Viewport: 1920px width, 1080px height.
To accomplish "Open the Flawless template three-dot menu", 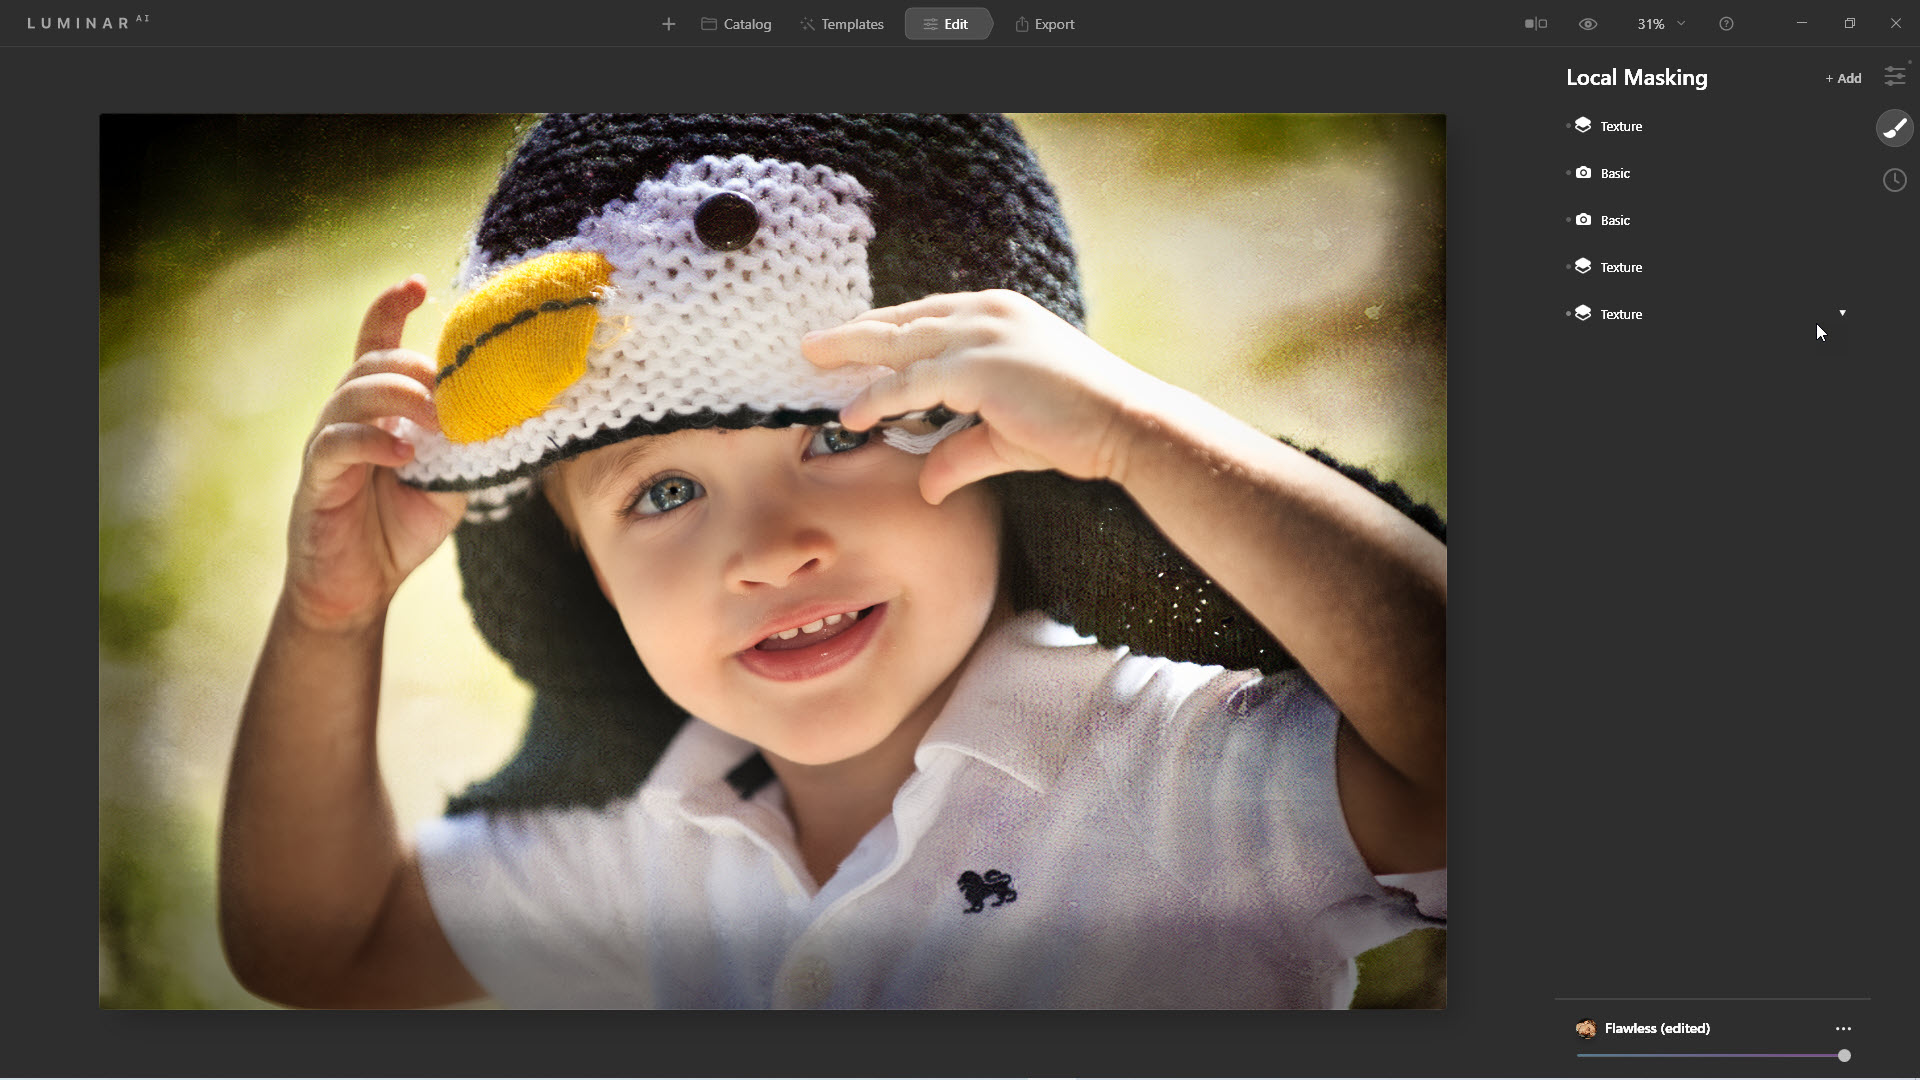I will click(1843, 1029).
